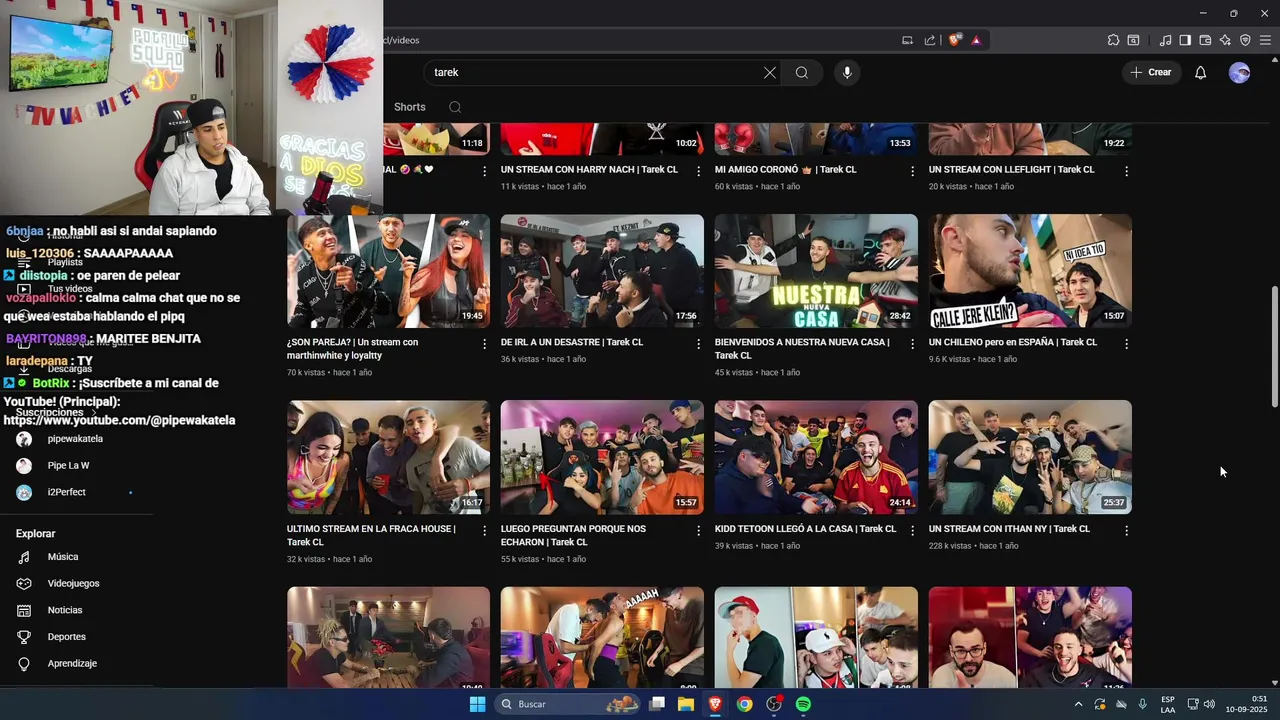Image resolution: width=1280 pixels, height=720 pixels.
Task: Play the '¿SON PAREJA?' thumbnail, 19:45
Action: click(388, 271)
